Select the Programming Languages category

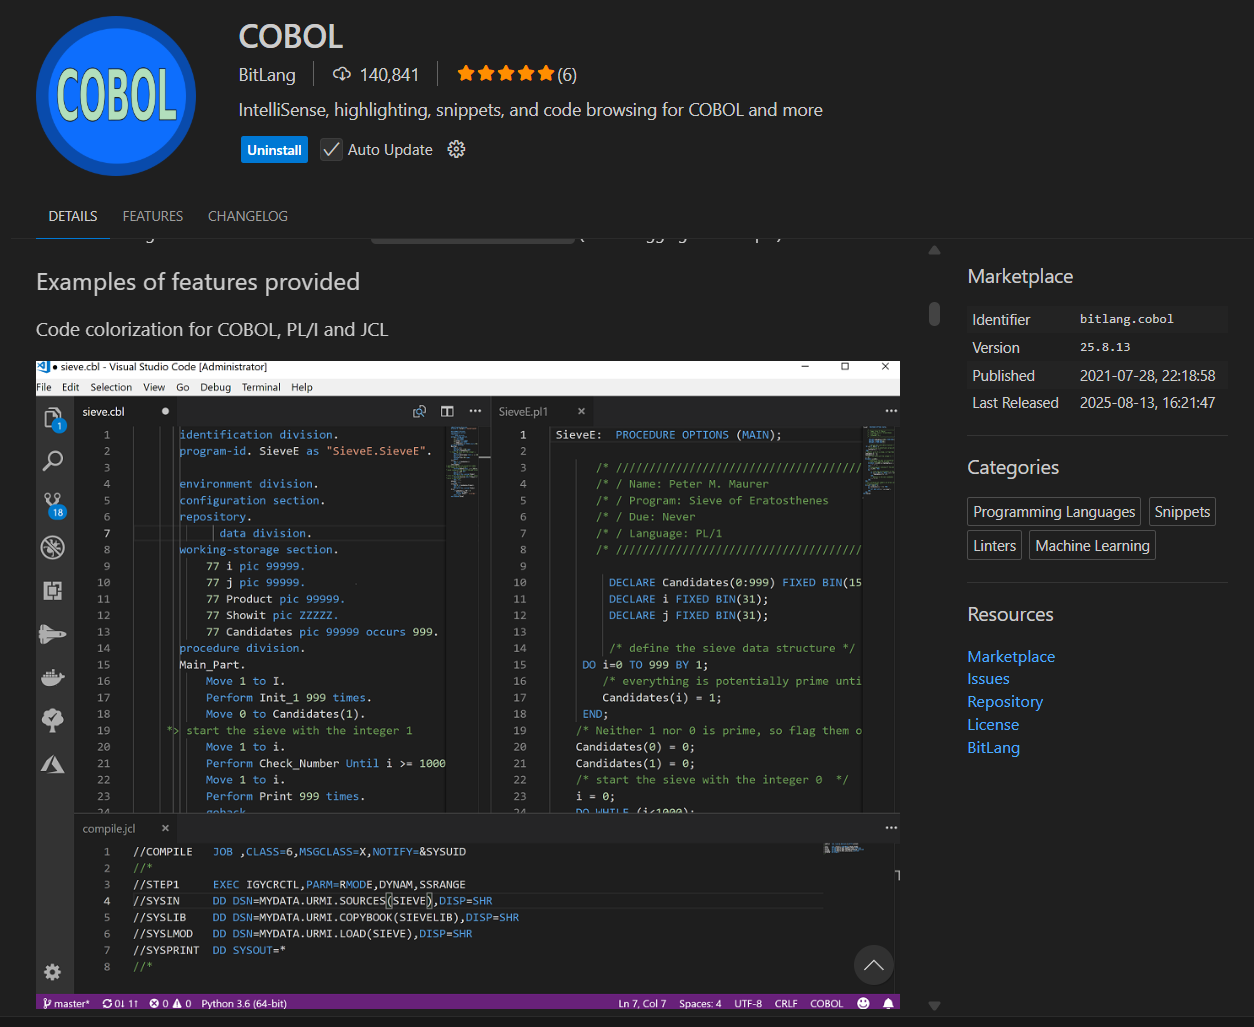1053,511
